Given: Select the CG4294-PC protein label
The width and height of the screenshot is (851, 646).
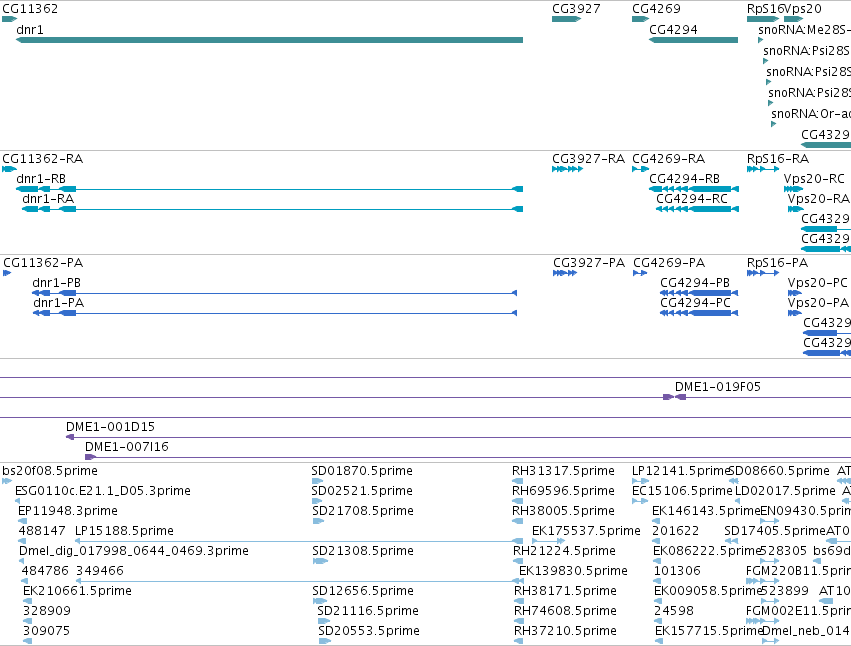Looking at the screenshot, I should (696, 303).
